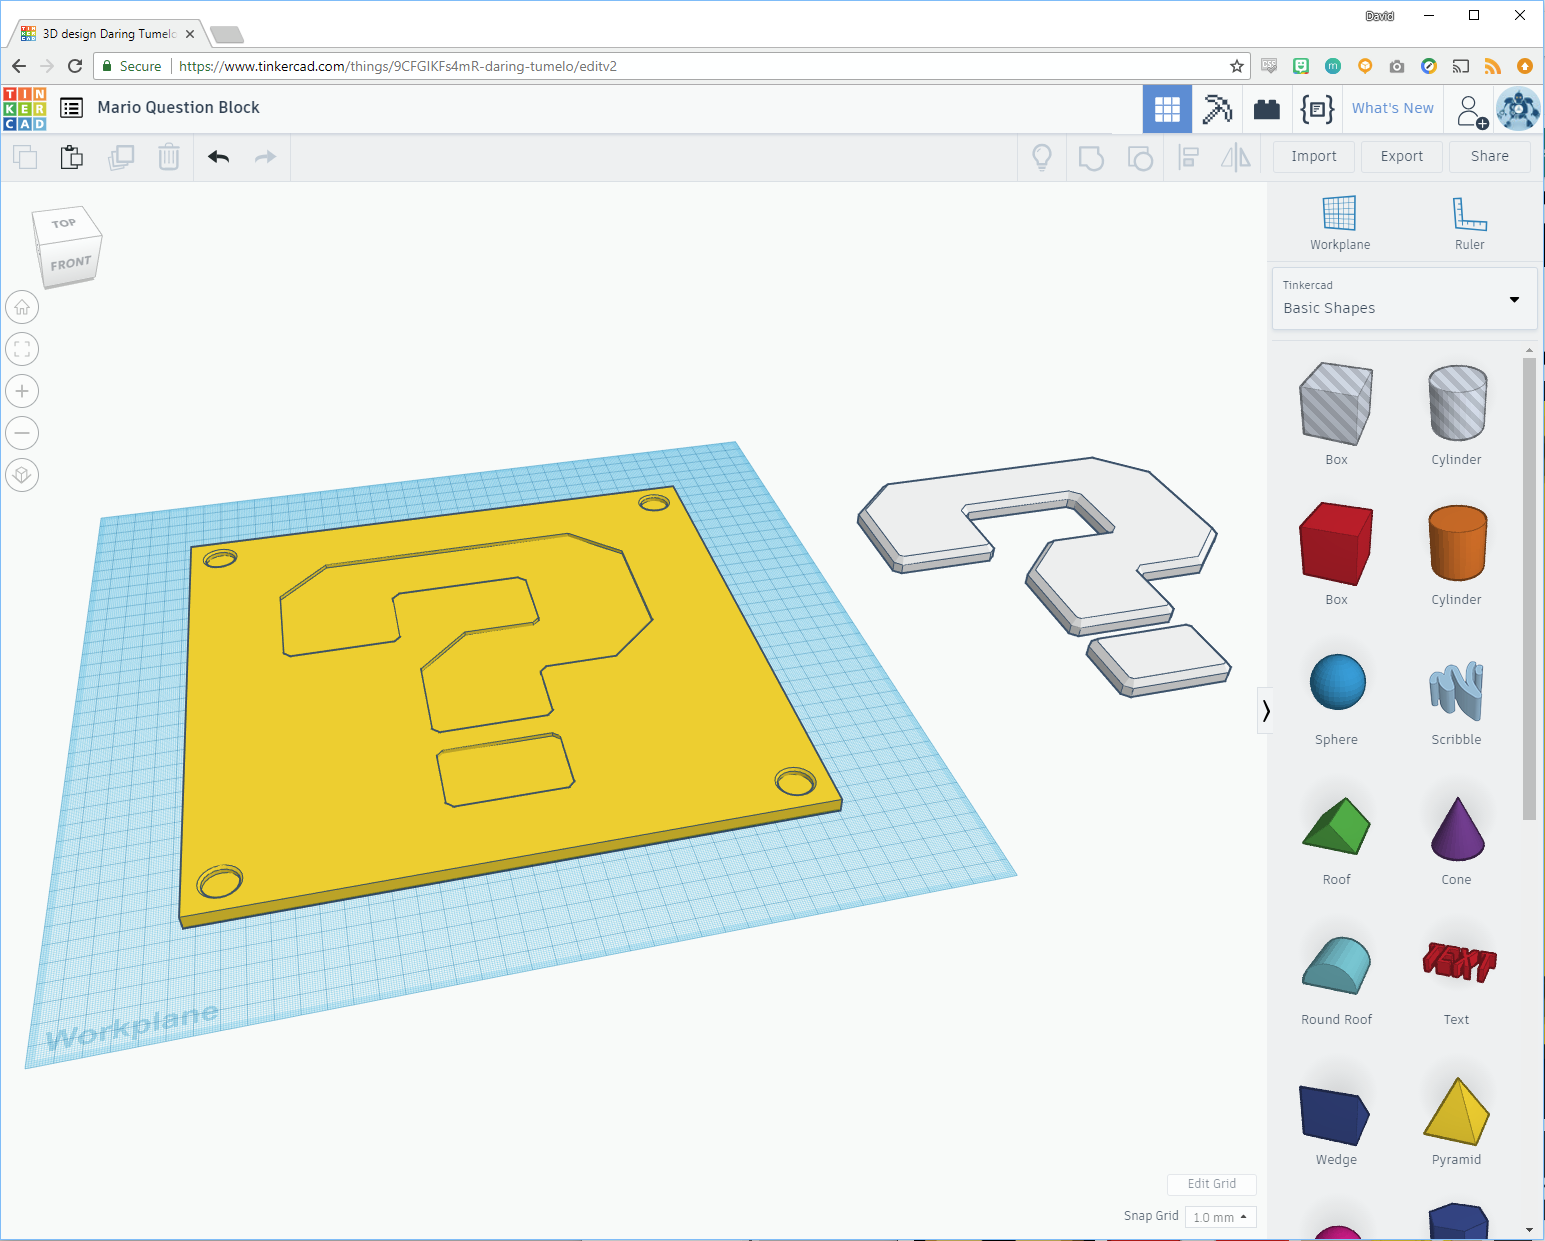Open the Snap Grid 1.0 mm dropdown
The height and width of the screenshot is (1241, 1545).
point(1220,1217)
